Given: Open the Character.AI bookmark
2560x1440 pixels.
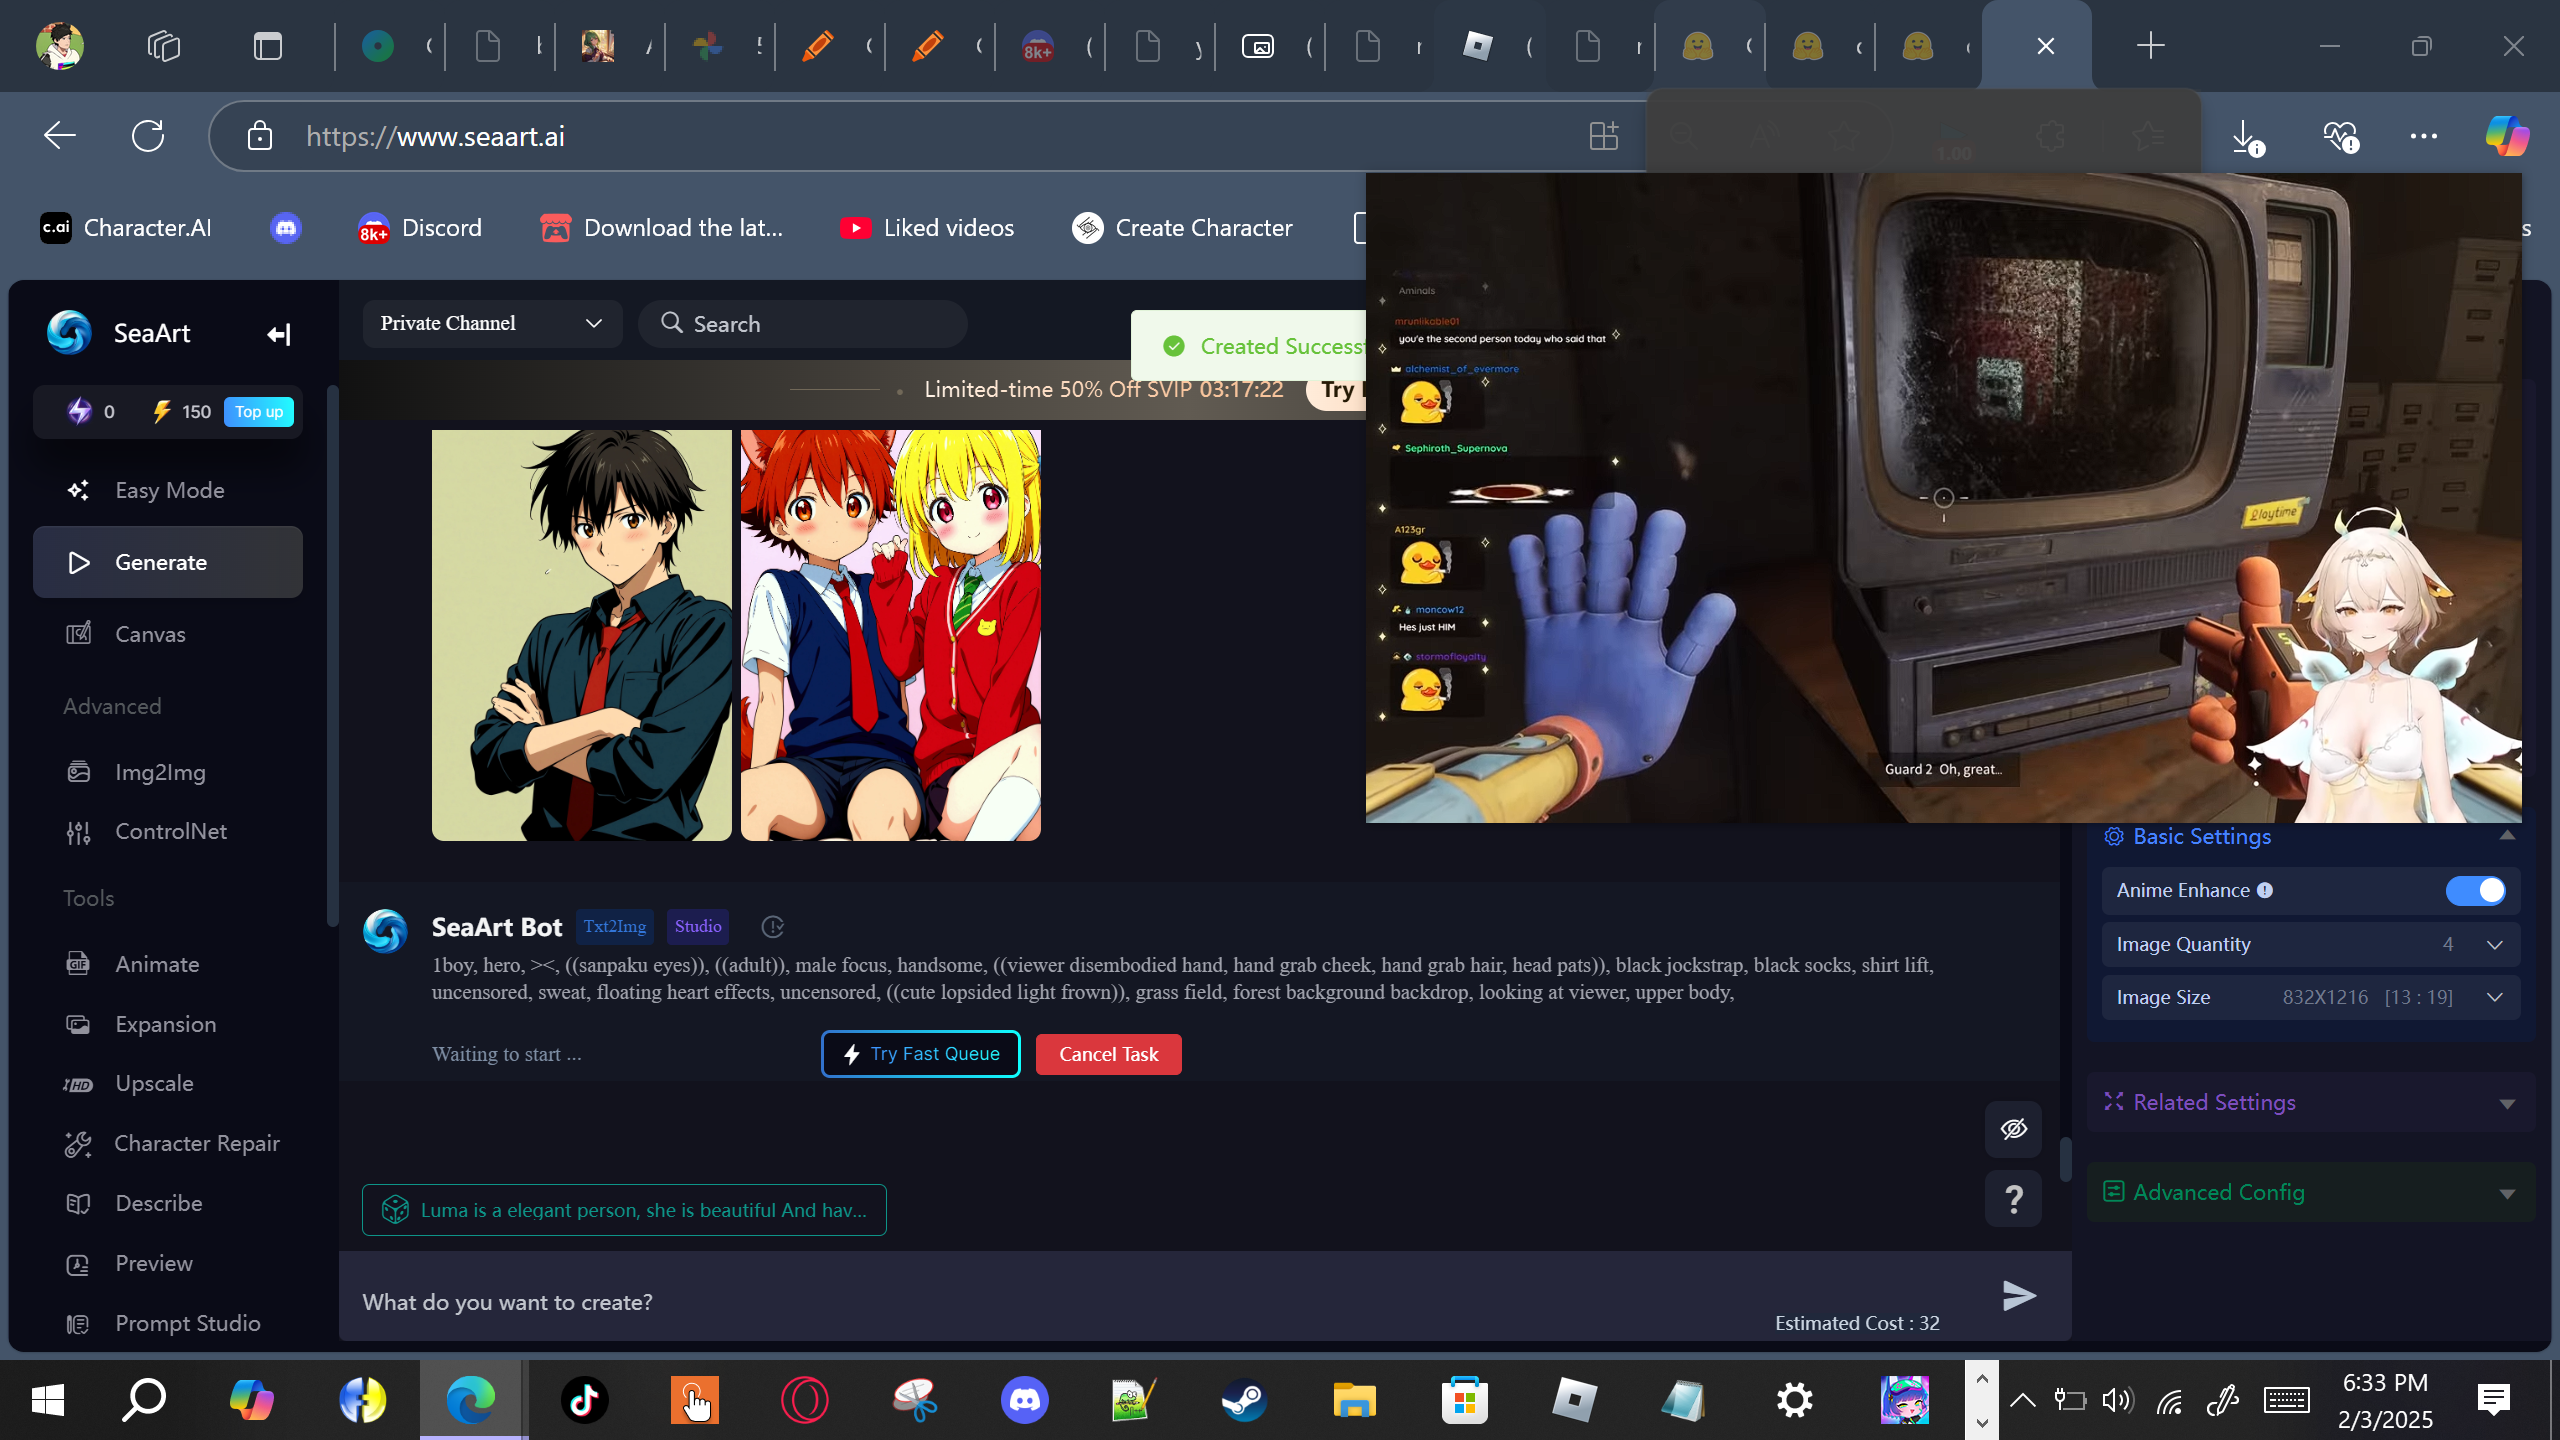Looking at the screenshot, I should pos(126,228).
